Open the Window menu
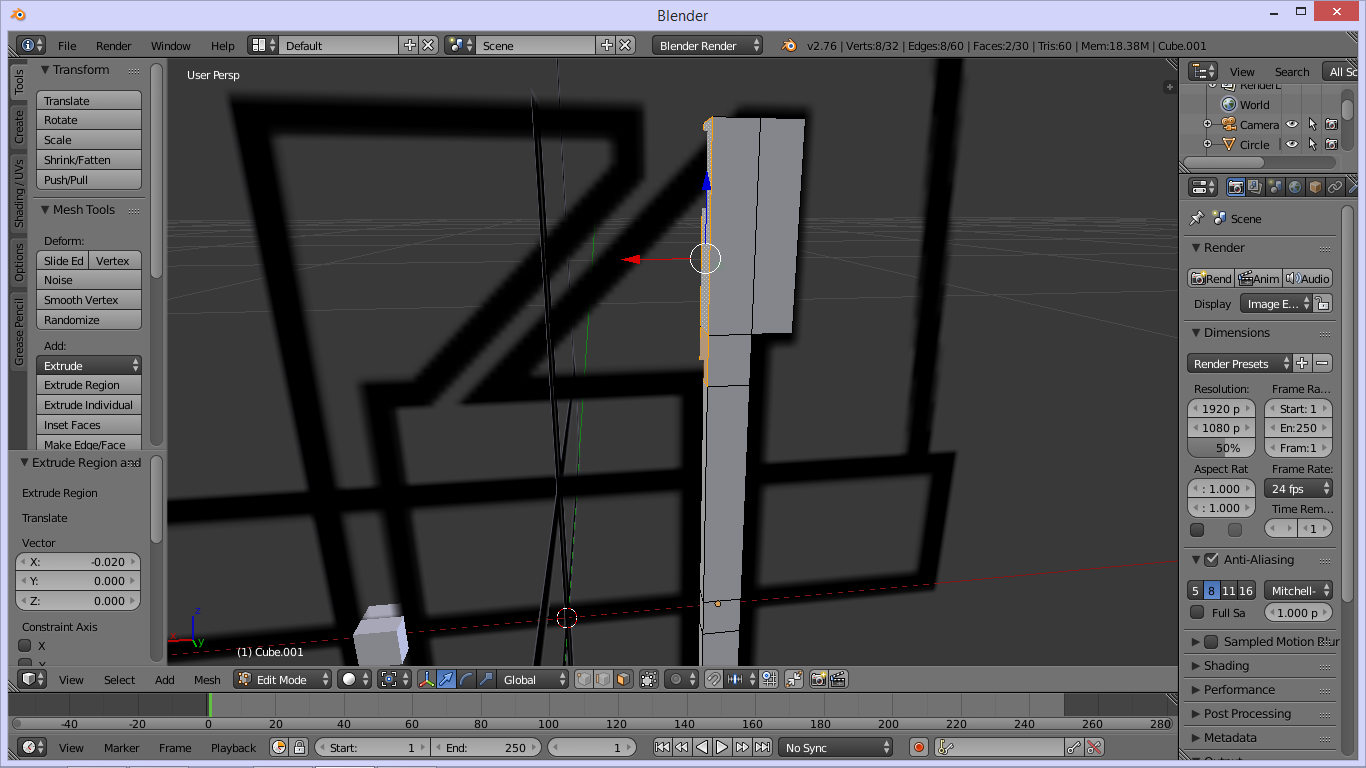 click(171, 46)
